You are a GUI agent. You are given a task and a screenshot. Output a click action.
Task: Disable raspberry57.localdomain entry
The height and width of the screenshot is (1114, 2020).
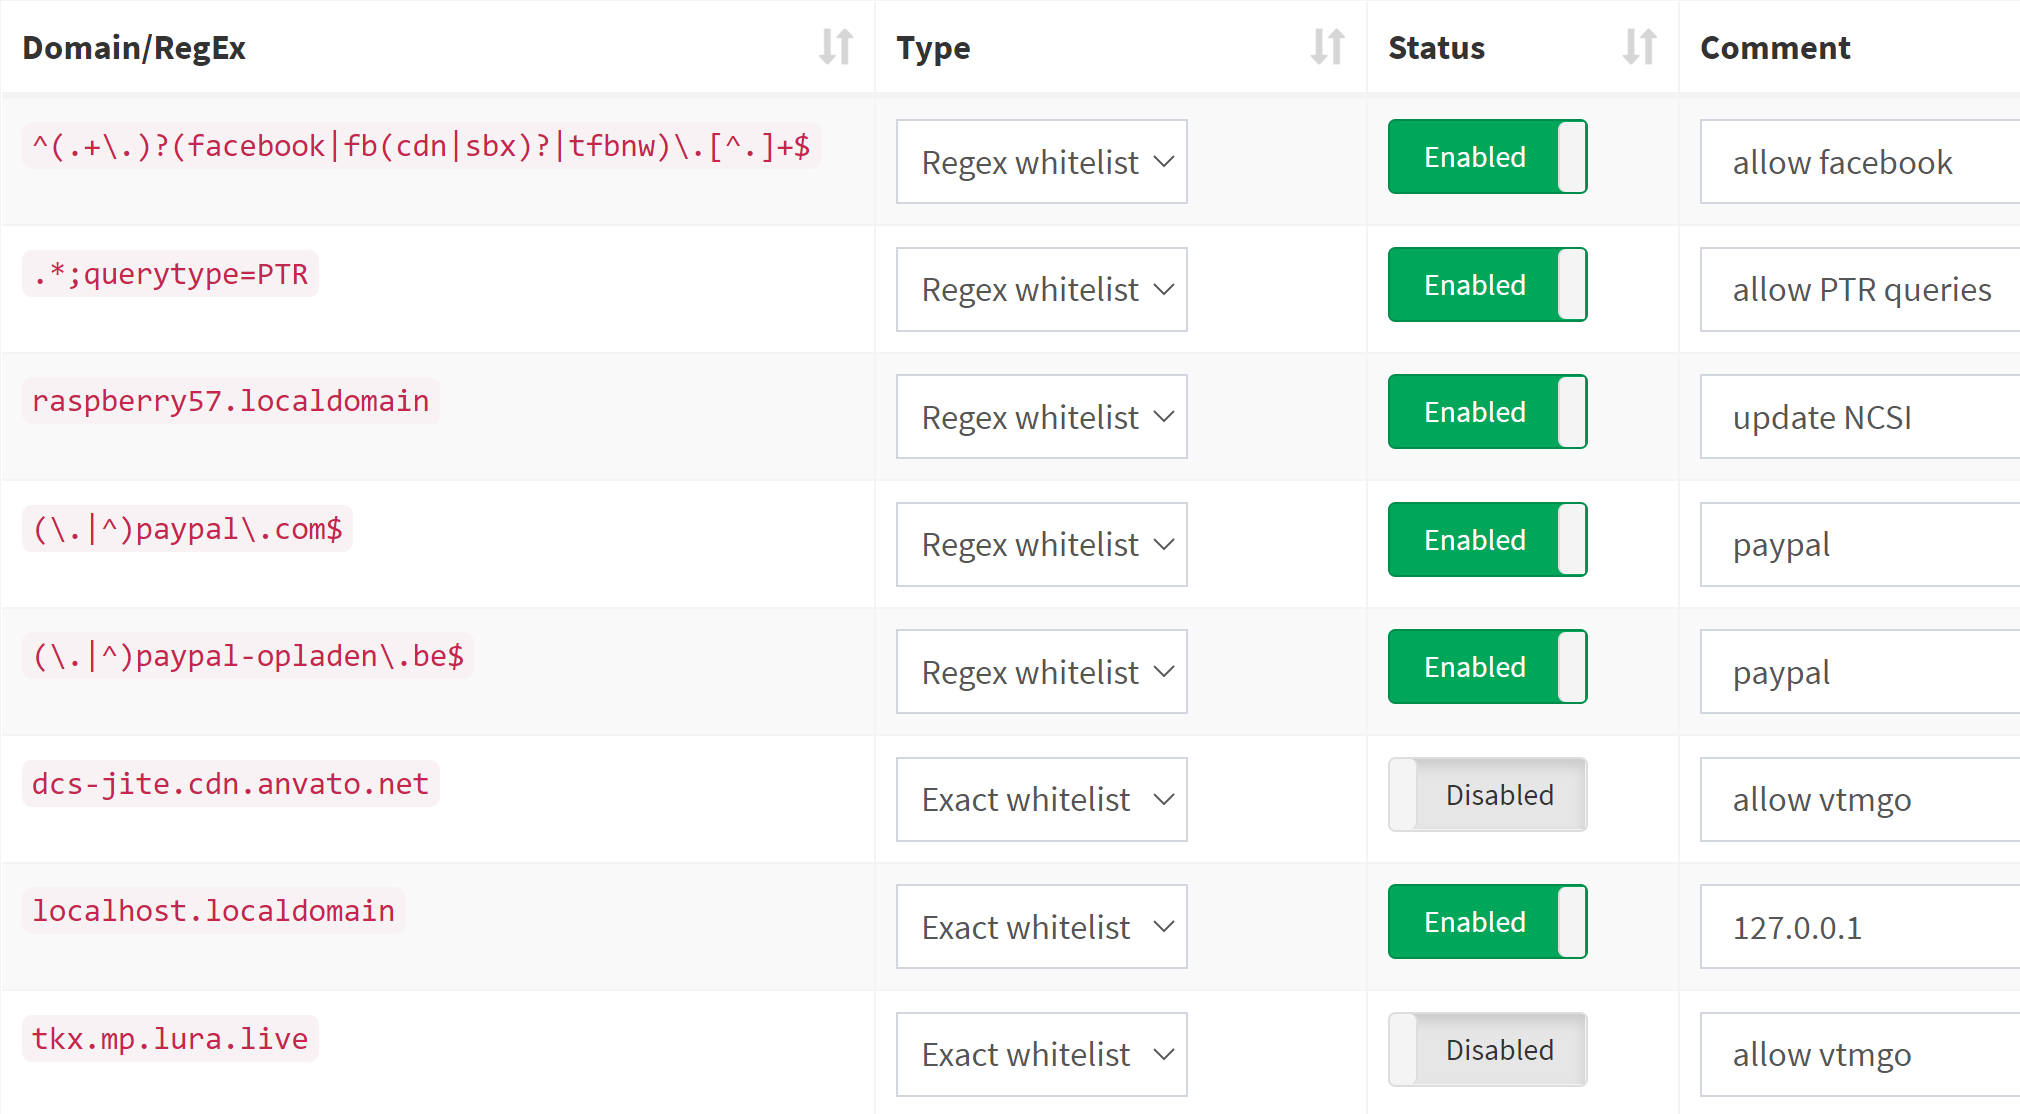click(1487, 412)
